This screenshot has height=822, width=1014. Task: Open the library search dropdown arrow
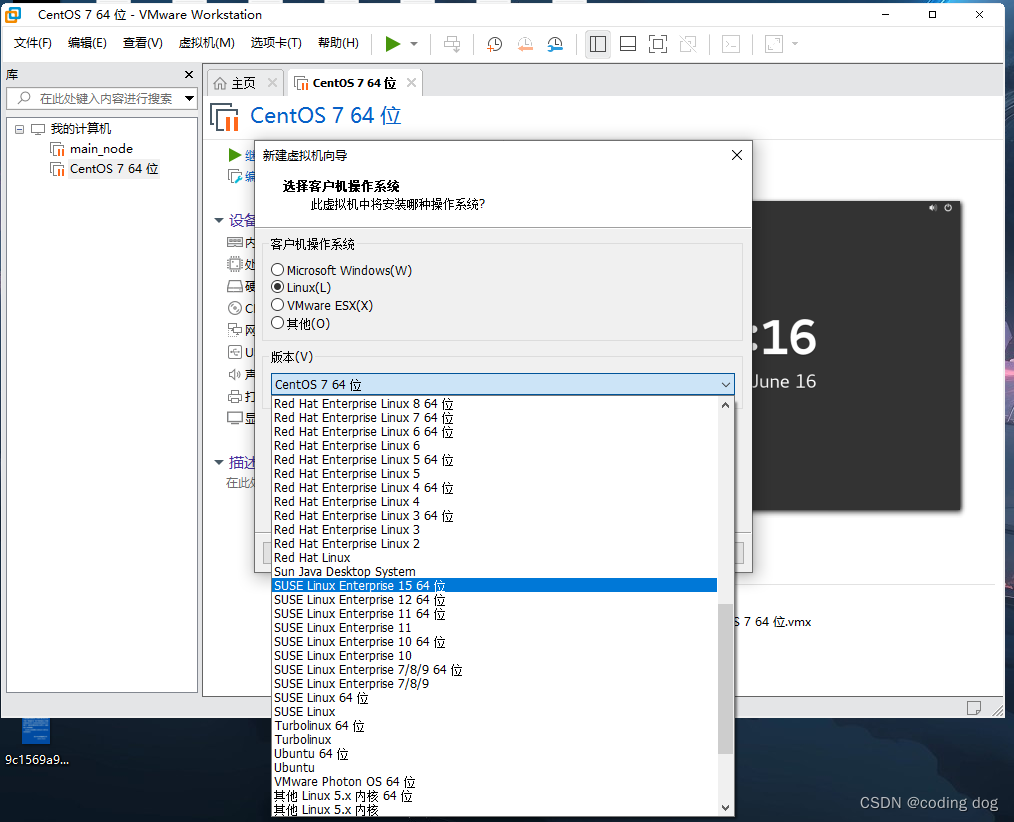[189, 98]
